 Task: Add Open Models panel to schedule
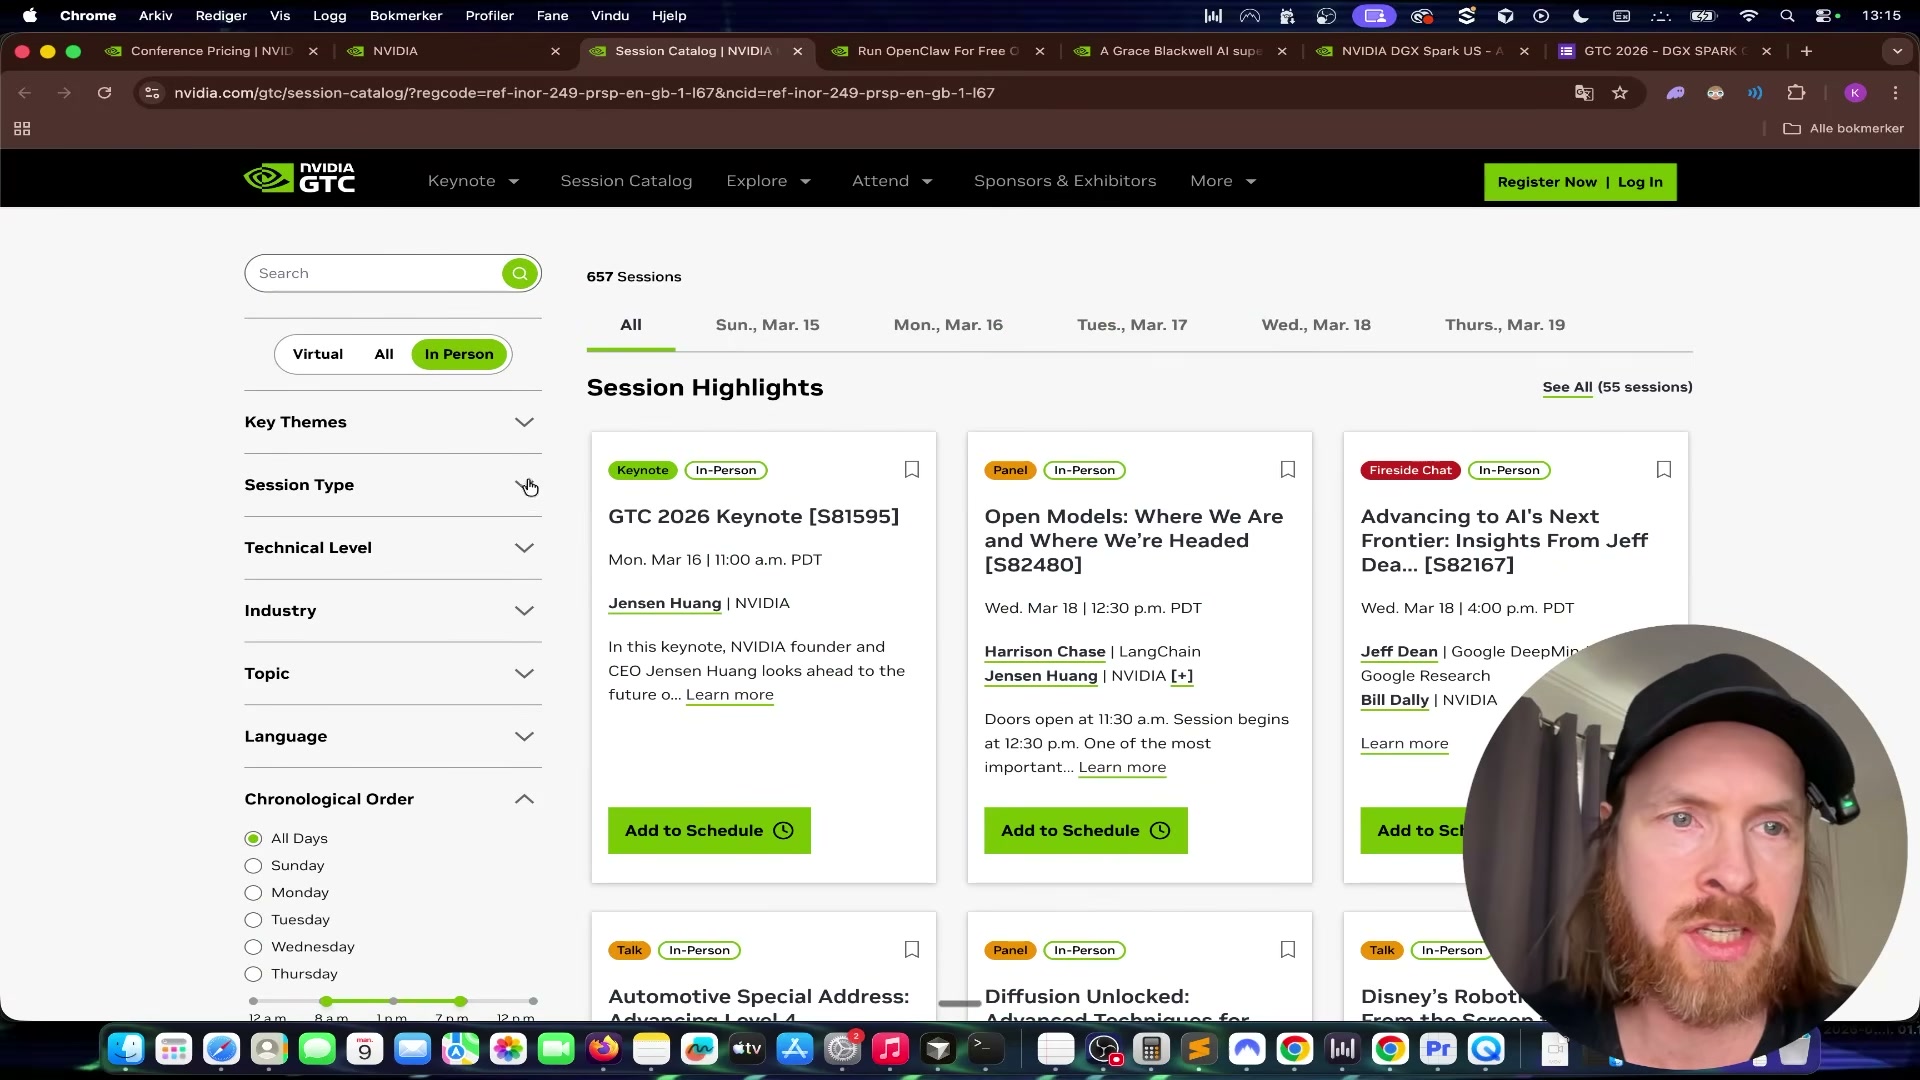1085,831
